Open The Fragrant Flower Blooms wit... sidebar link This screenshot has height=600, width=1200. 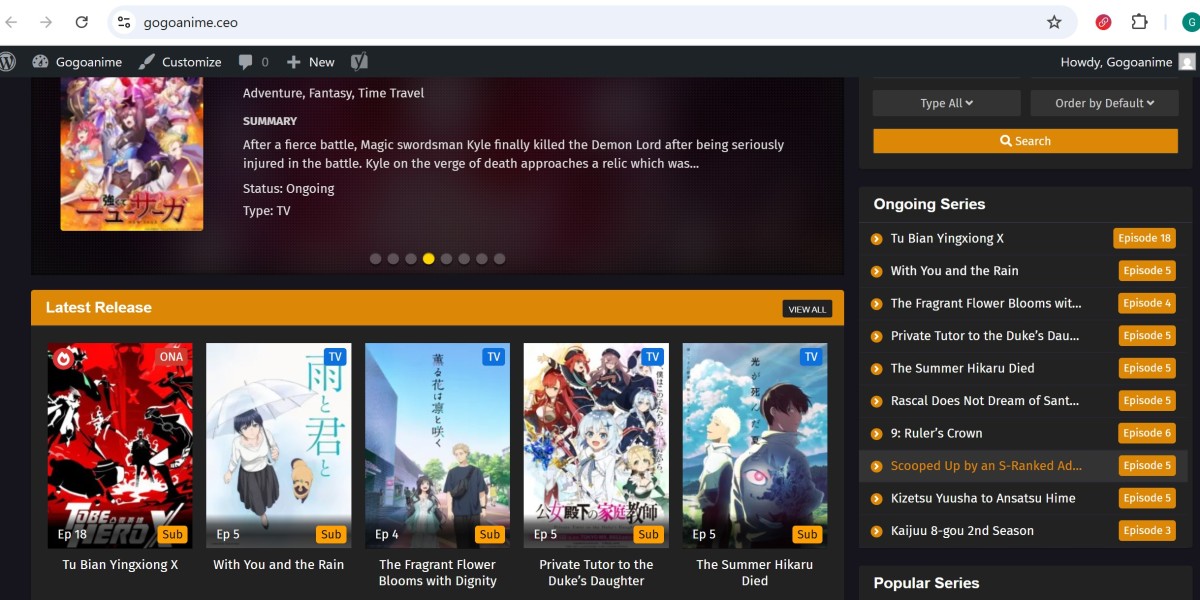pyautogui.click(x=986, y=304)
